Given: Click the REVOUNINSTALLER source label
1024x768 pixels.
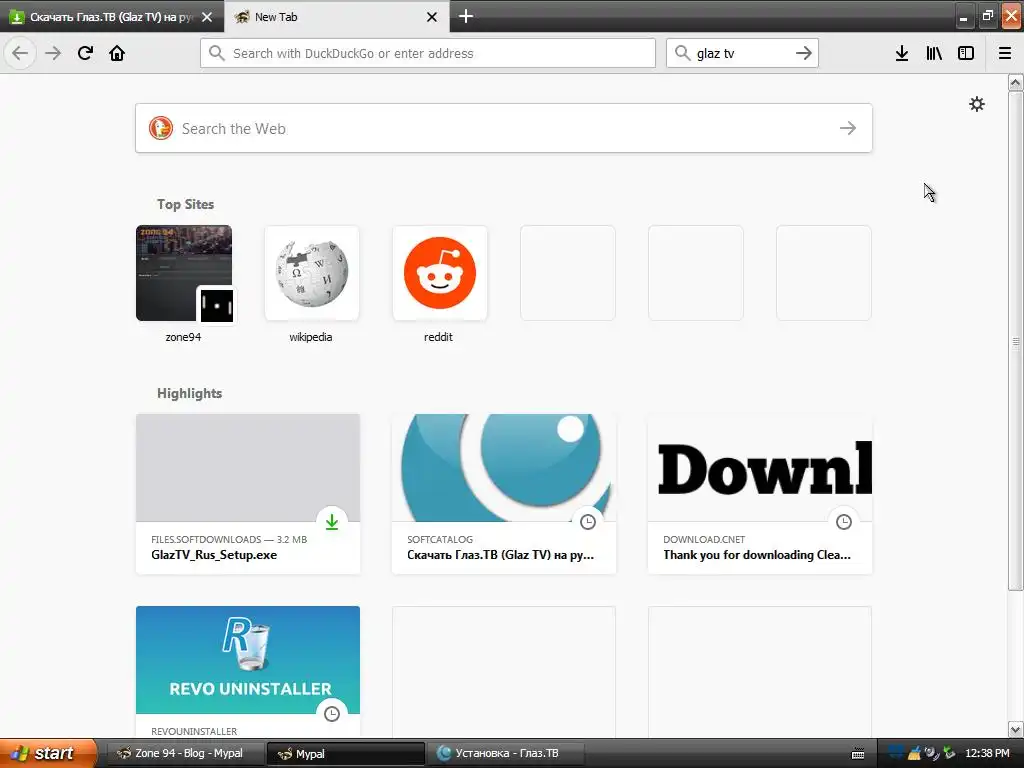Looking at the screenshot, I should (194, 731).
